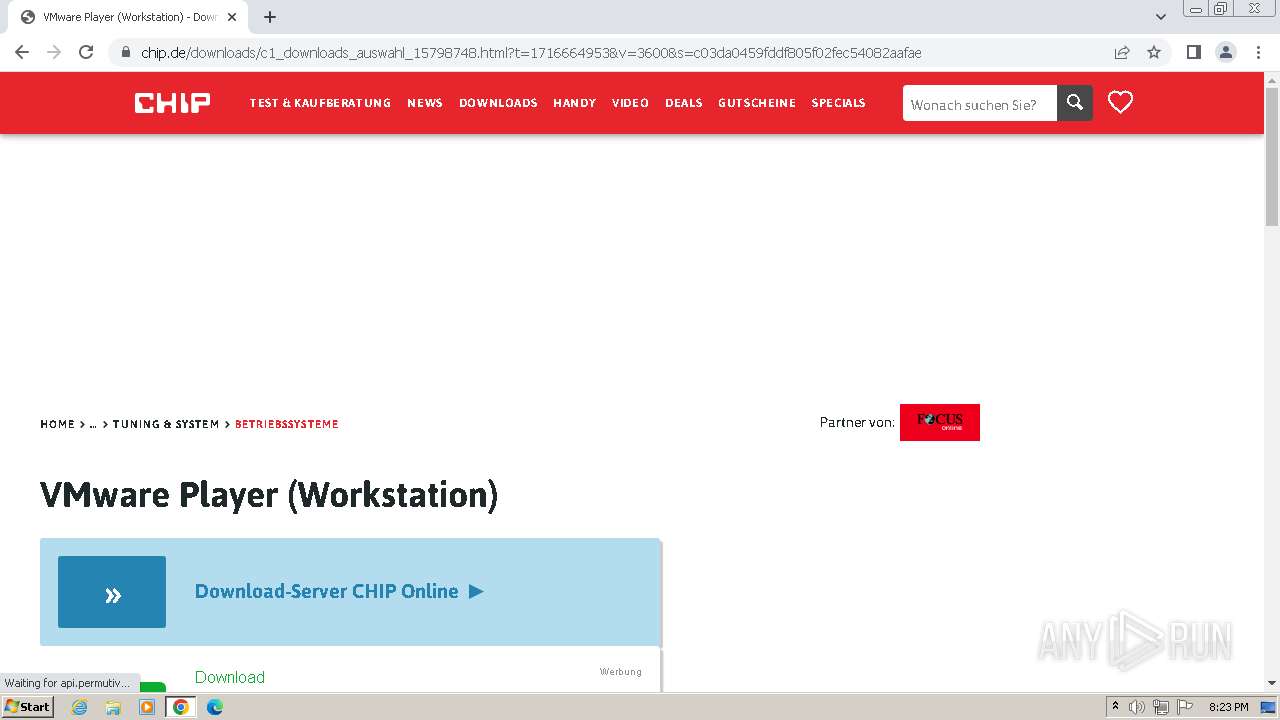Open the heart favorites icon
This screenshot has height=720, width=1280.
pyautogui.click(x=1120, y=102)
